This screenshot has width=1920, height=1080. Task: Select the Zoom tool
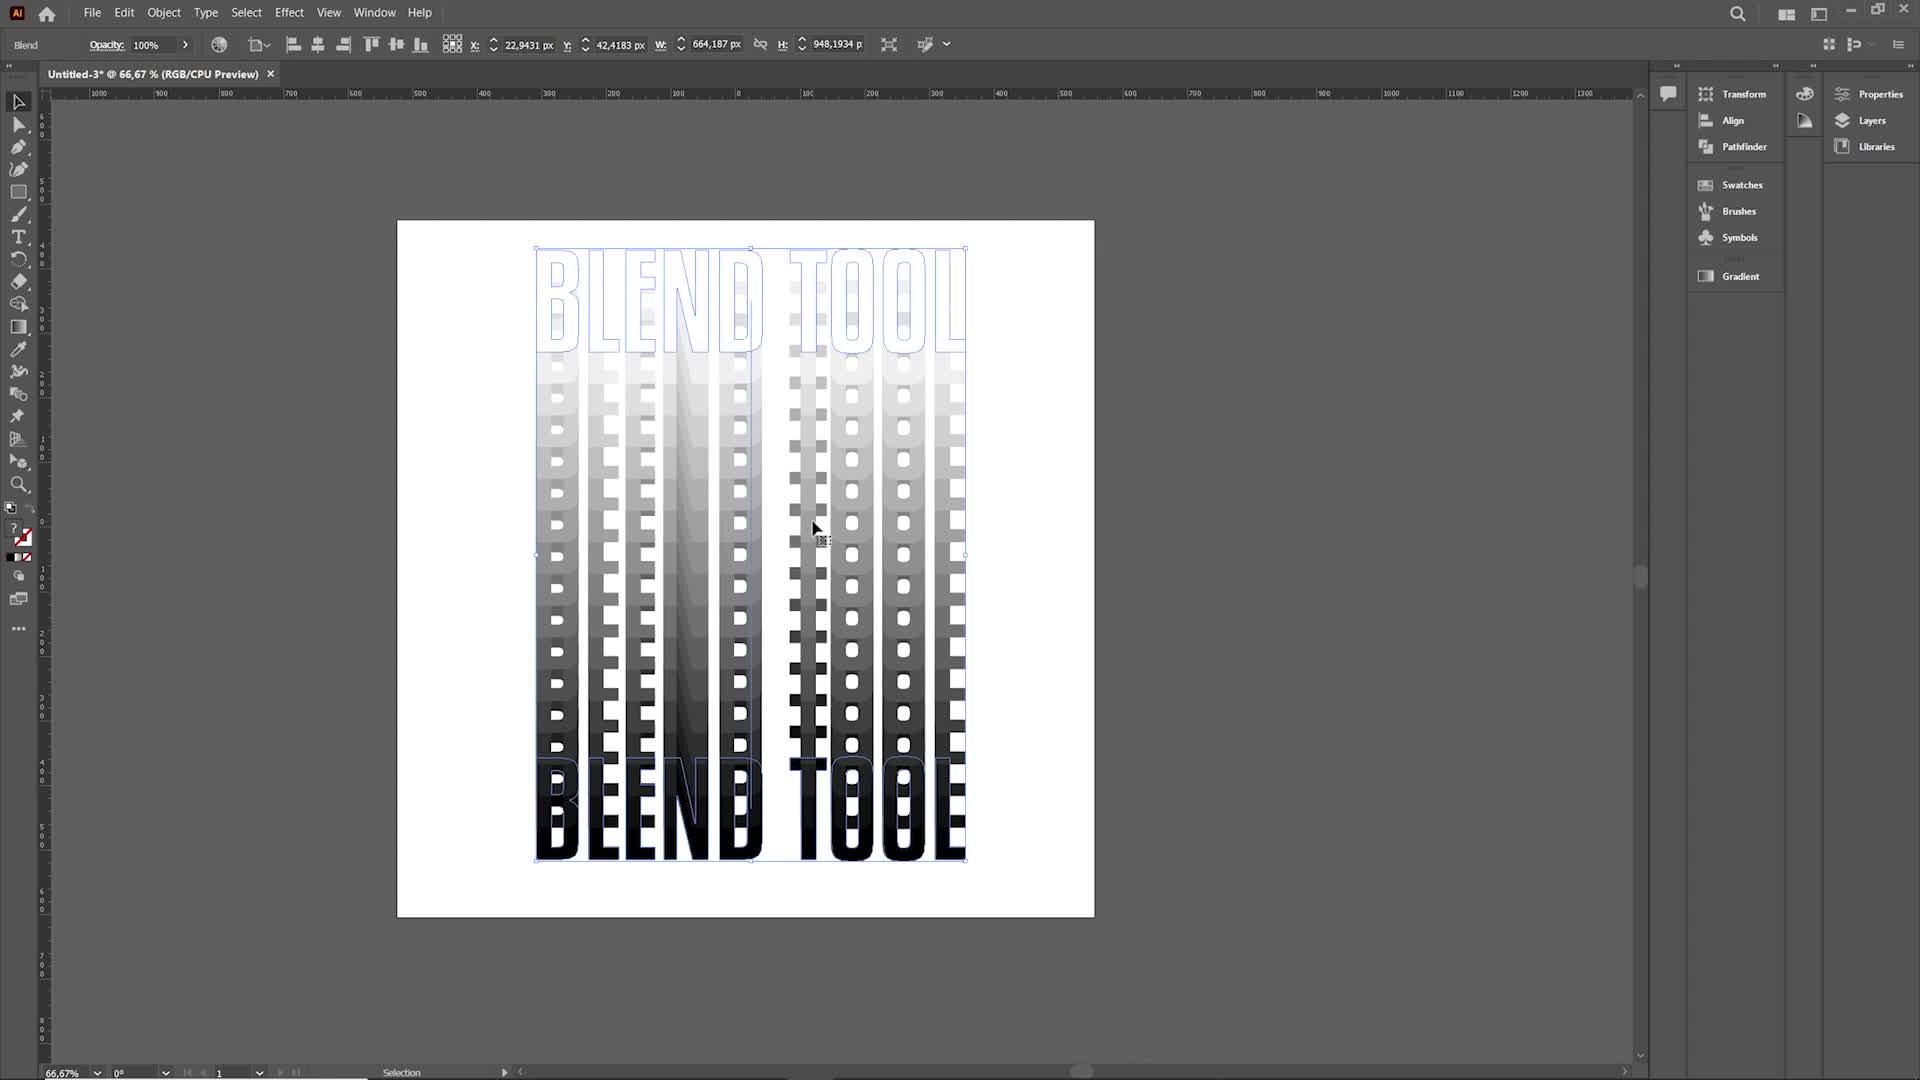coord(18,485)
